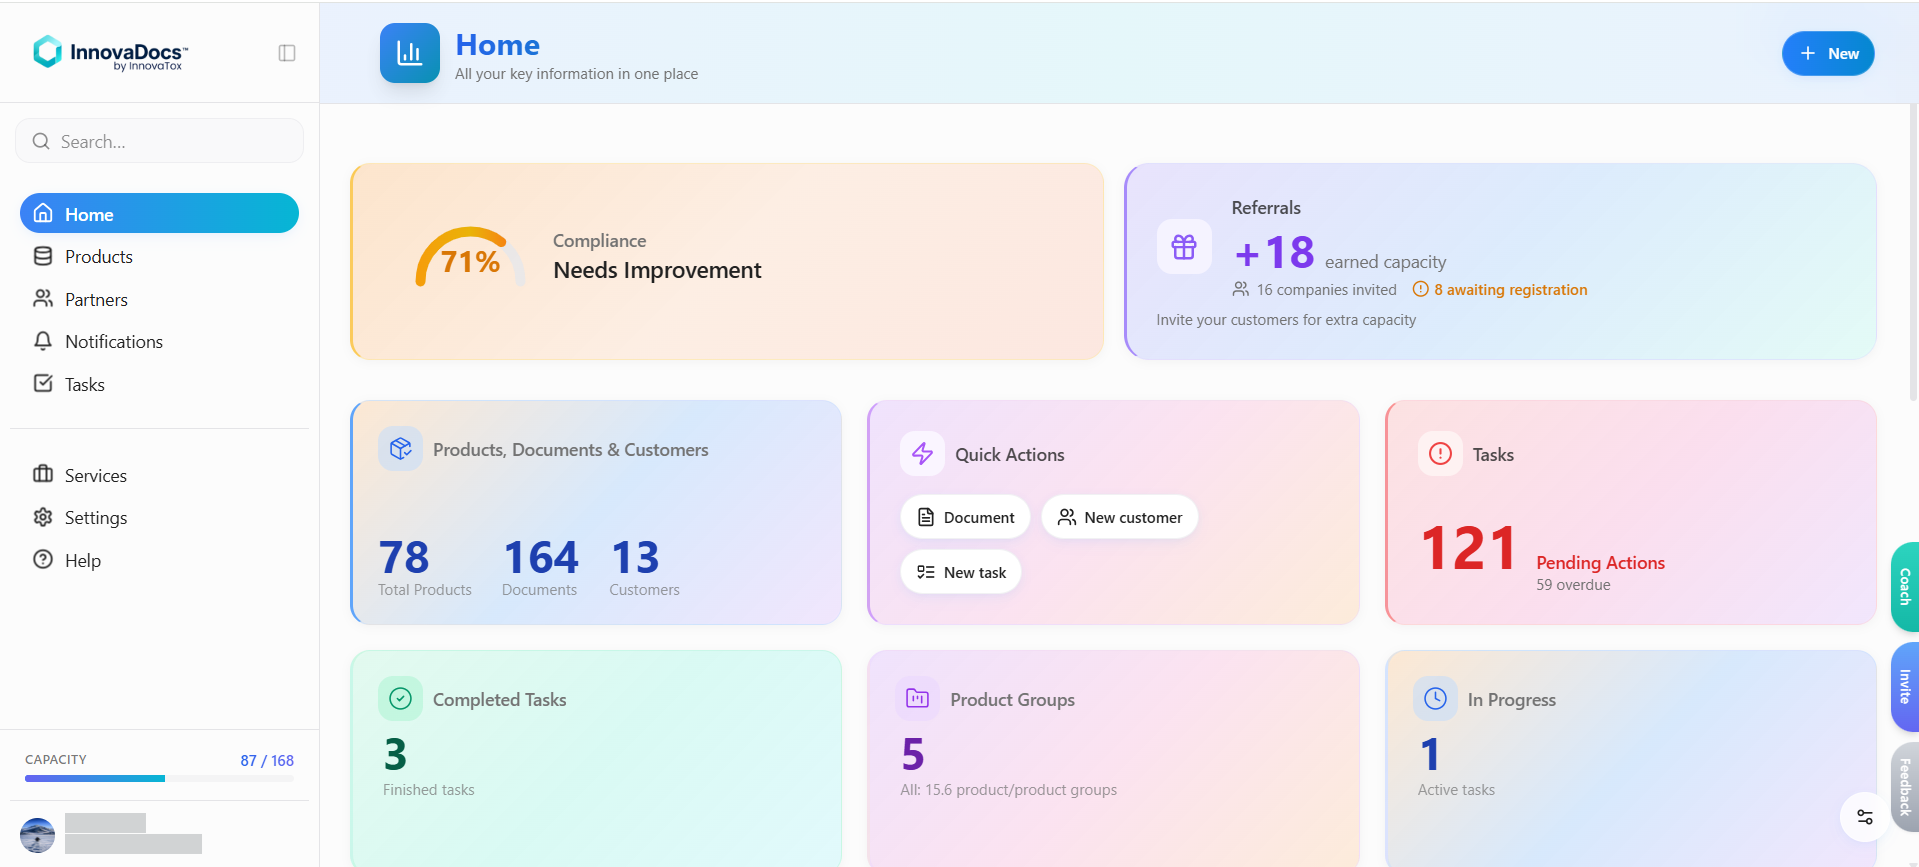Open the dashboard customize sliders icon
1919x867 pixels.
(1865, 817)
